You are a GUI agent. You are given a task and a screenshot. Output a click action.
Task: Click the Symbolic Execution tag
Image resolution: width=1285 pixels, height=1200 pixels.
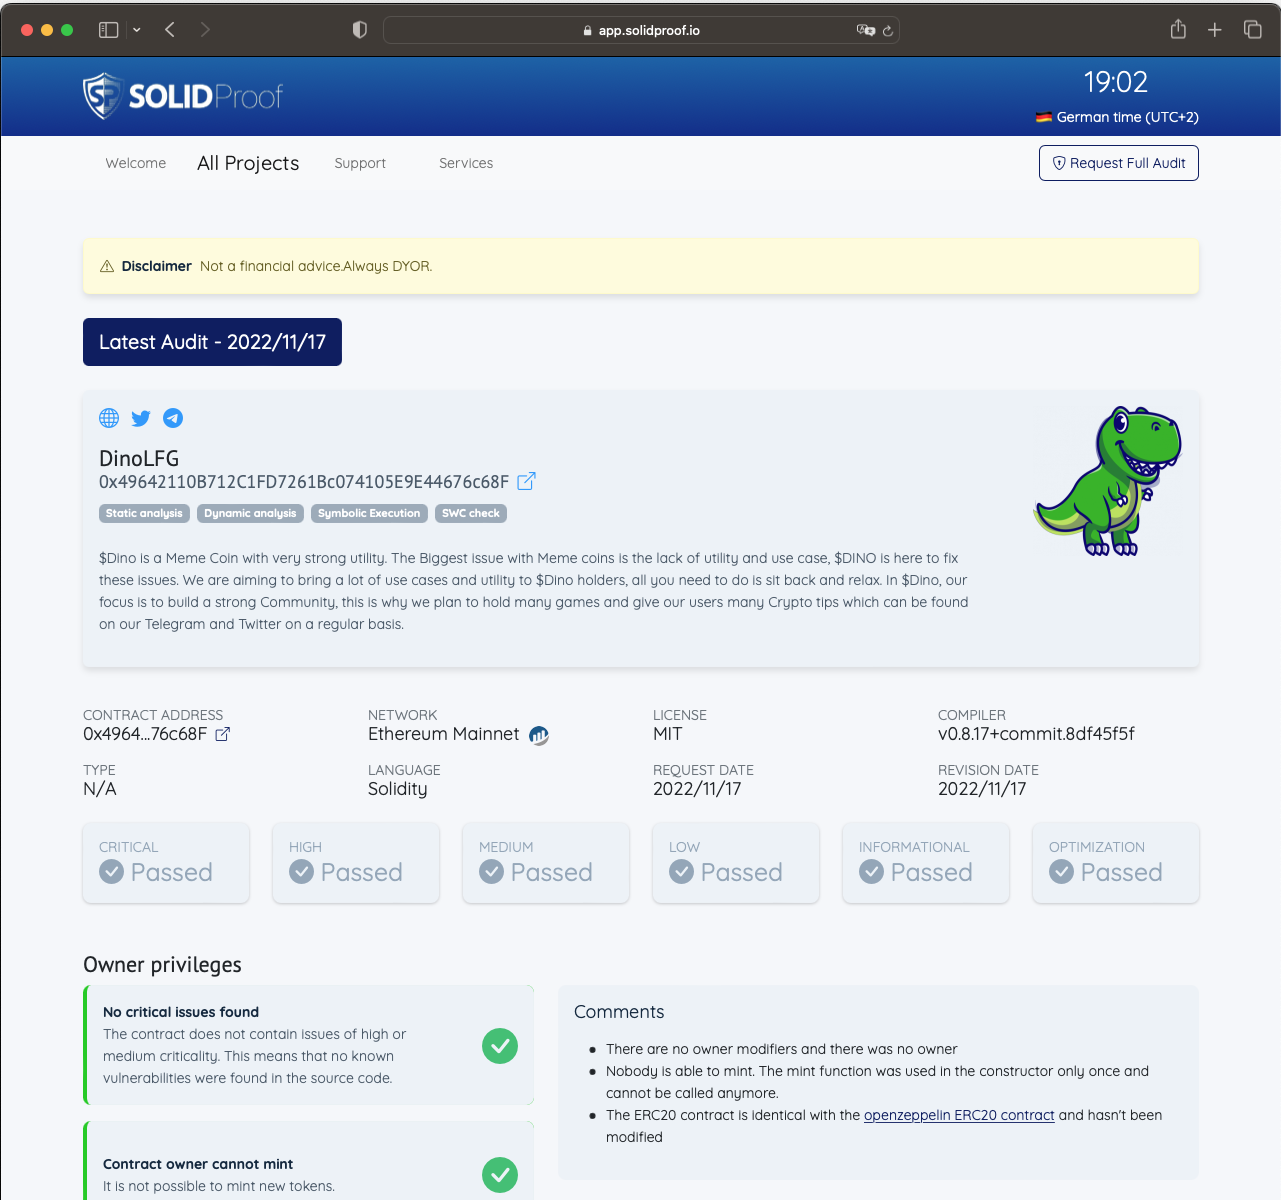pyautogui.click(x=369, y=513)
